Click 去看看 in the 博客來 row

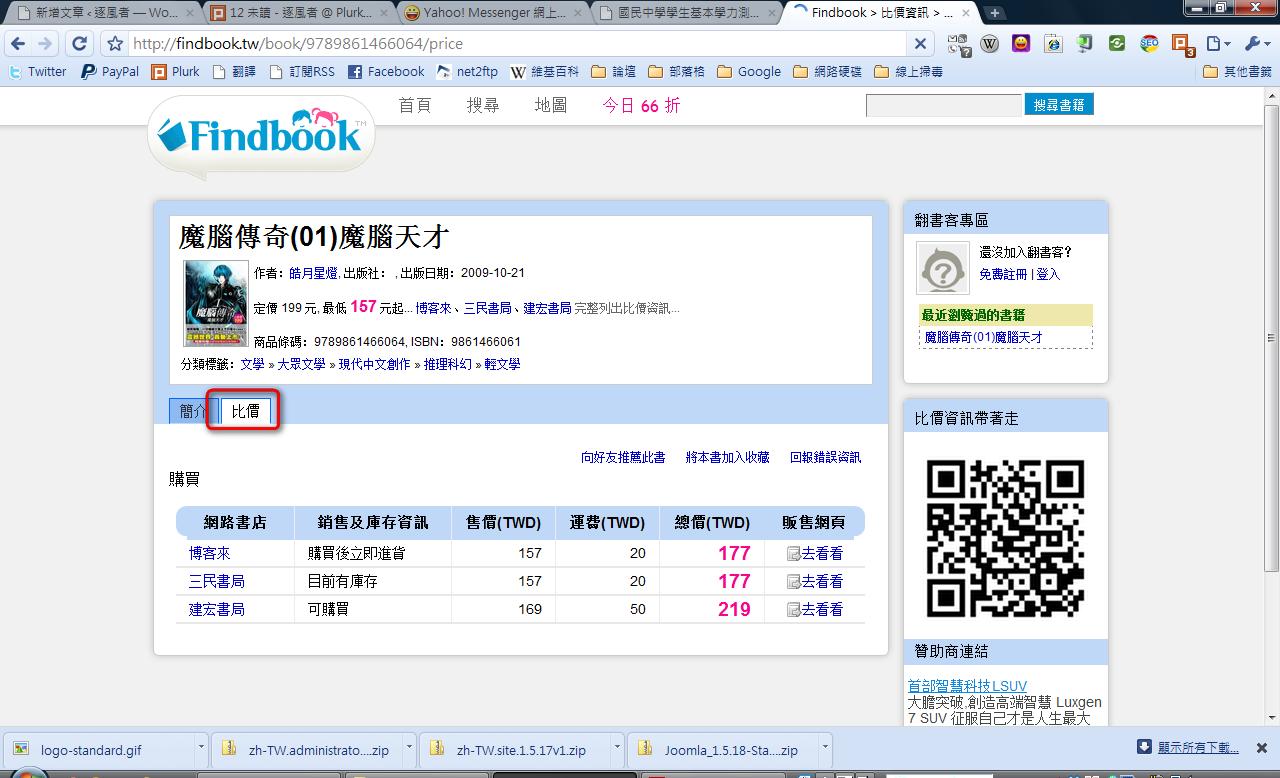click(x=814, y=553)
